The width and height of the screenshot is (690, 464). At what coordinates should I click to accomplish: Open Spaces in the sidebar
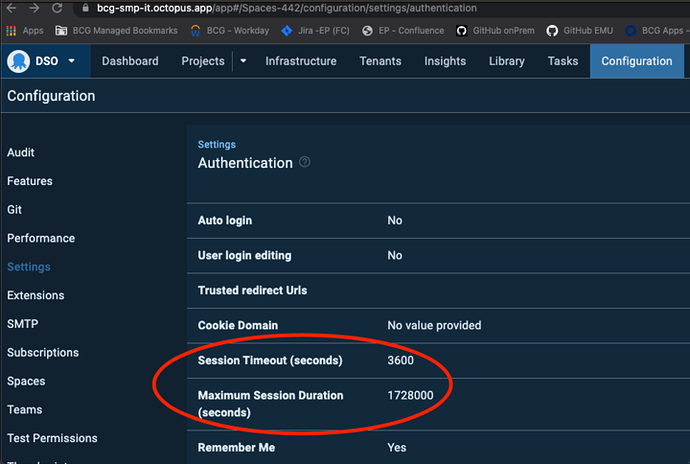[26, 381]
